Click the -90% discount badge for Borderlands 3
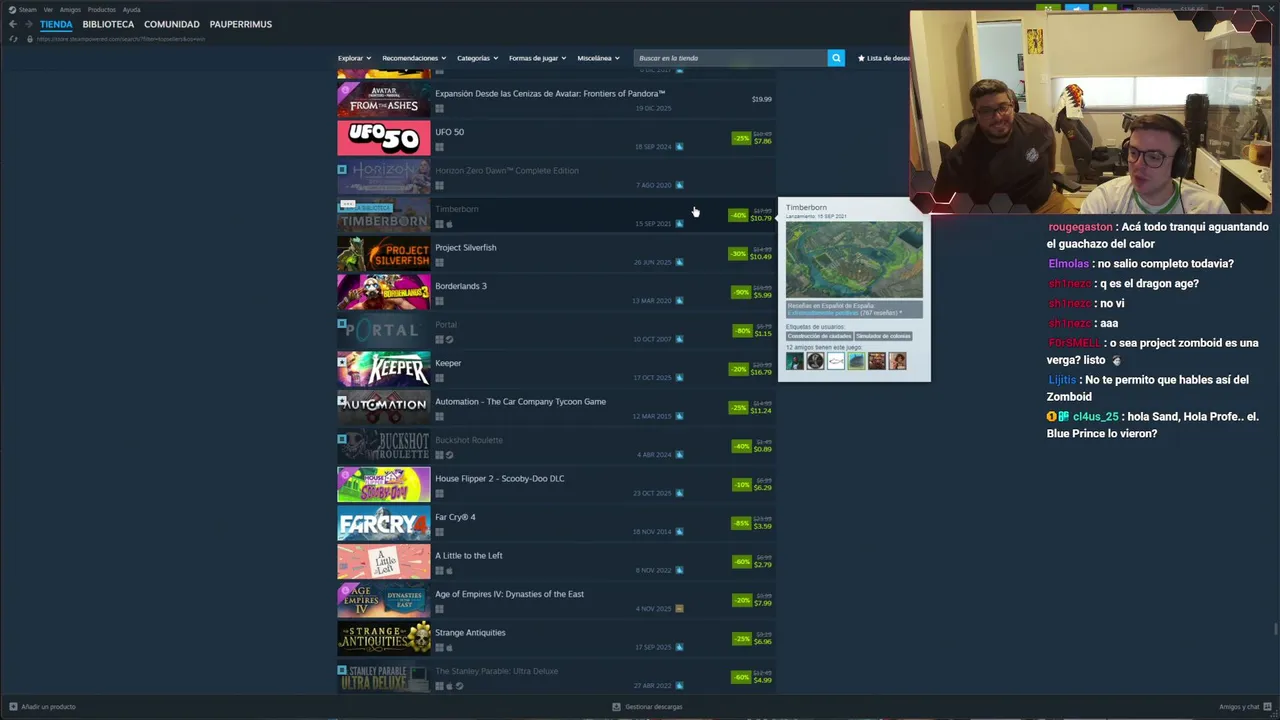The width and height of the screenshot is (1280, 720). coord(741,292)
